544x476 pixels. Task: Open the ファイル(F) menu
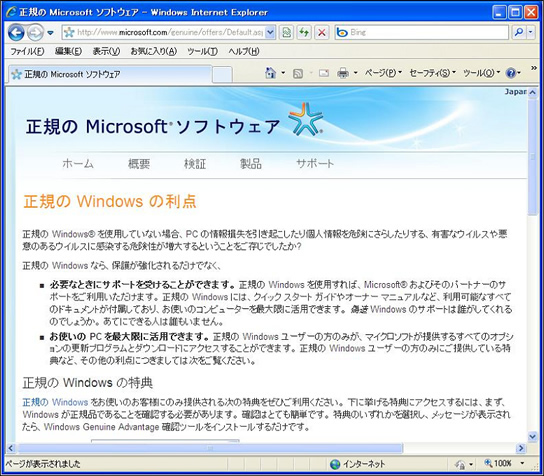pyautogui.click(x=27, y=51)
